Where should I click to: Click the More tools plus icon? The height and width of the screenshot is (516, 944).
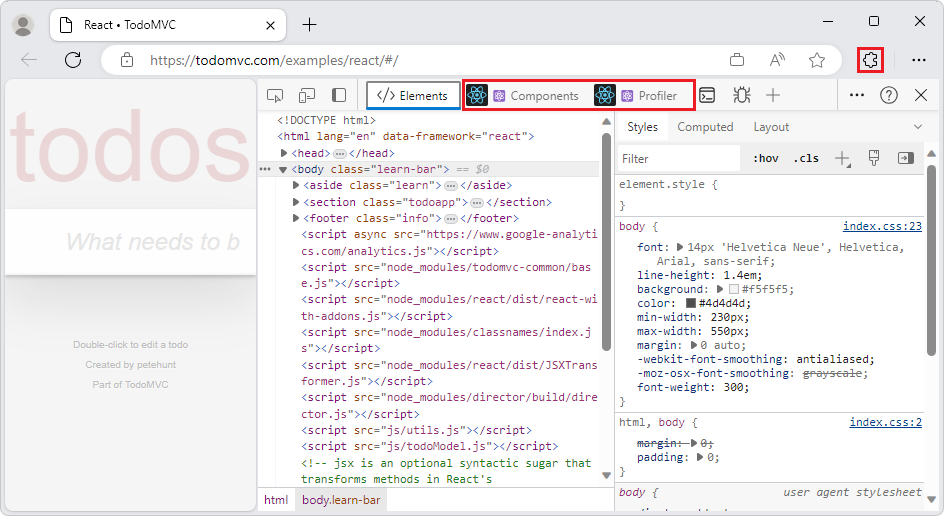click(x=773, y=95)
